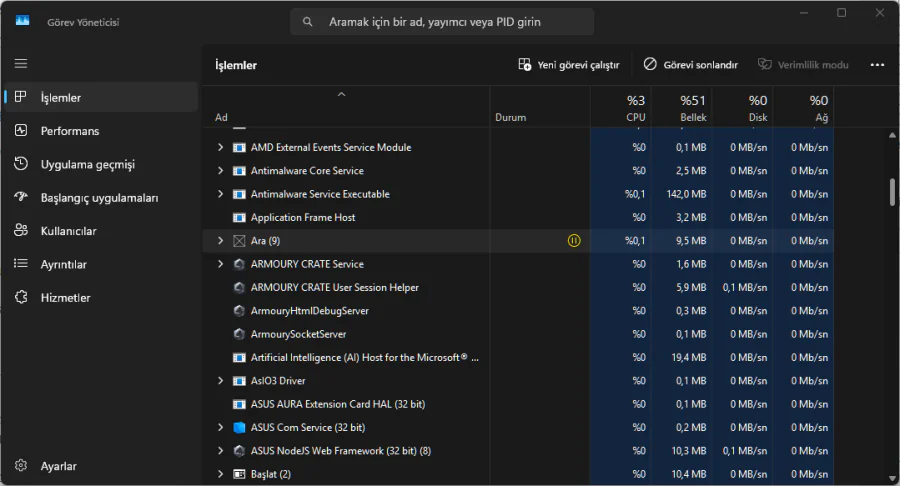The width and height of the screenshot is (900, 486).
Task: Click the suspended pause icon on Ara row
Action: coord(574,240)
